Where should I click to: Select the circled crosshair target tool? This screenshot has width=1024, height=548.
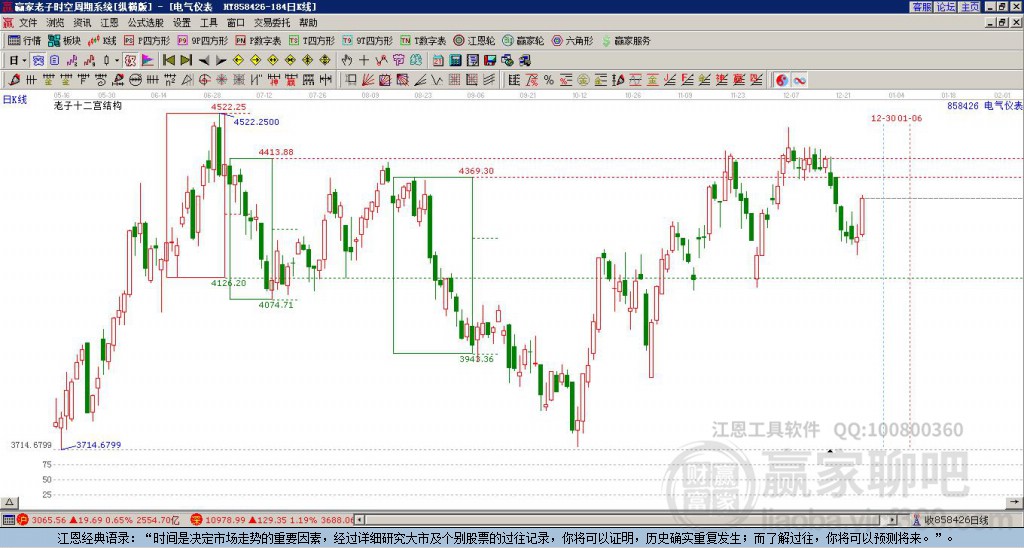[x=204, y=80]
